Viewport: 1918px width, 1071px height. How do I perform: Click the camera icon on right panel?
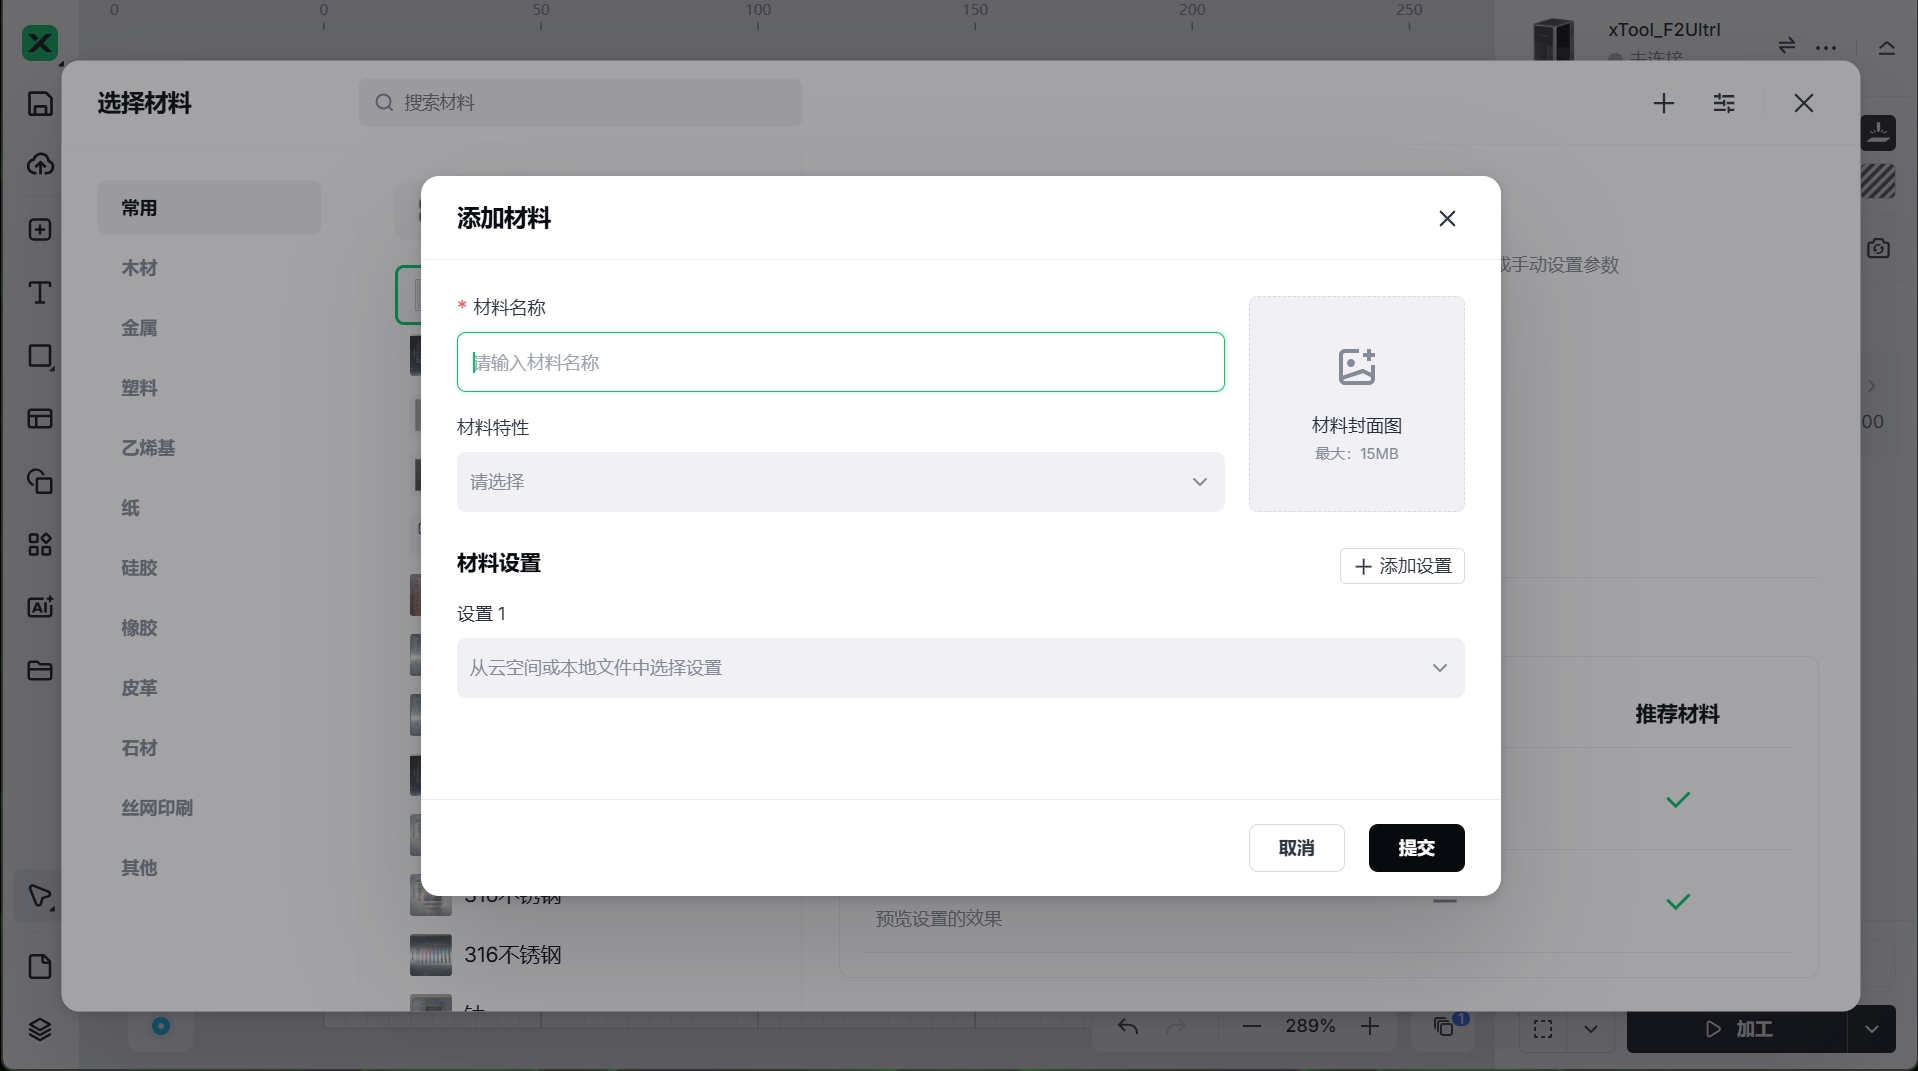(1878, 248)
